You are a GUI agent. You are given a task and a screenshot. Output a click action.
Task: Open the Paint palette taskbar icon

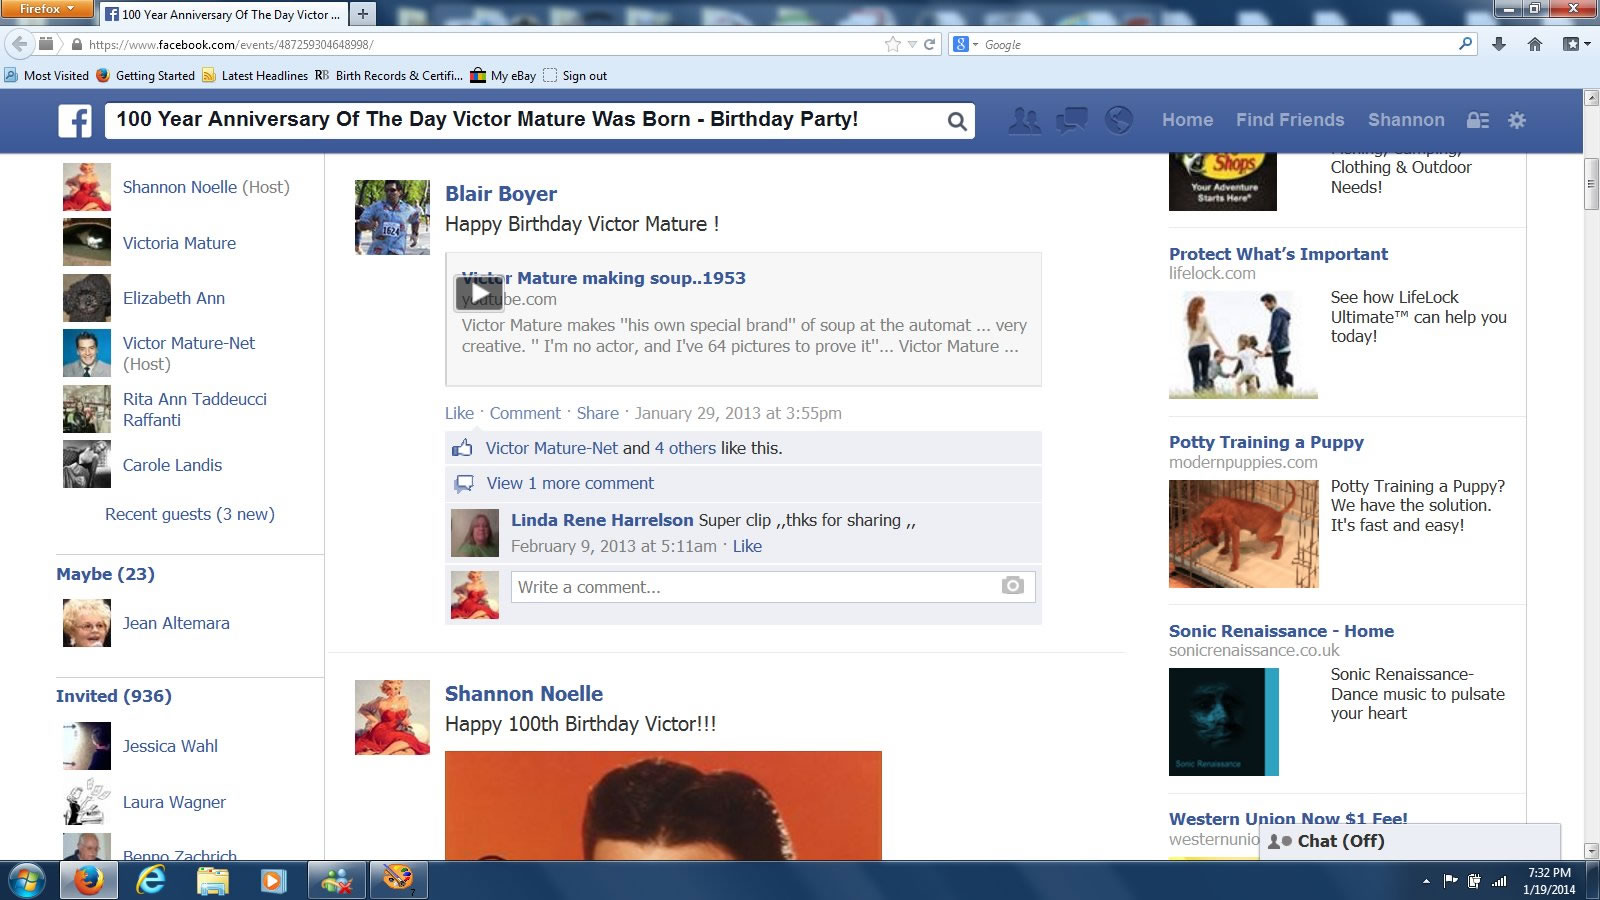(398, 881)
